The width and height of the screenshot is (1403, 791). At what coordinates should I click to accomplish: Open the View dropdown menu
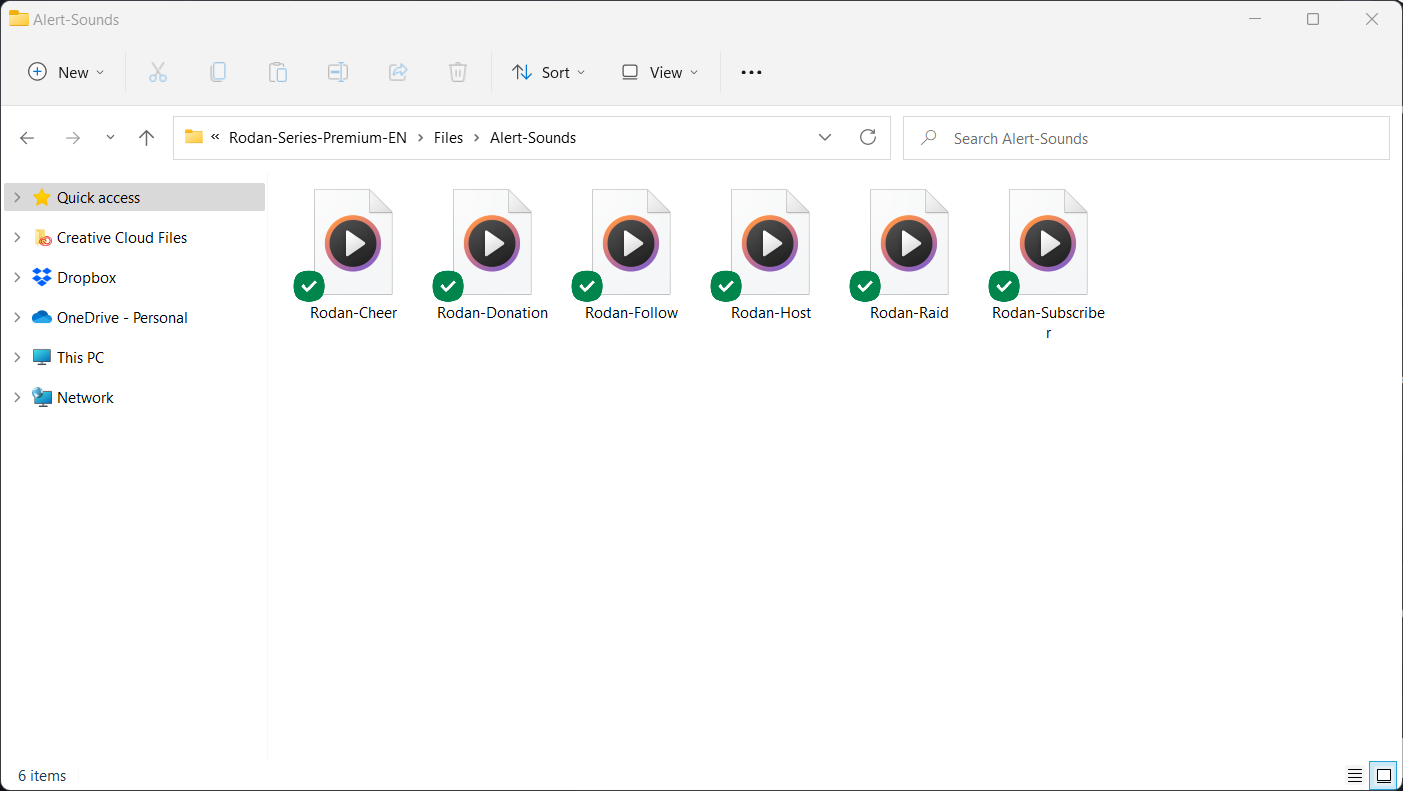[660, 72]
